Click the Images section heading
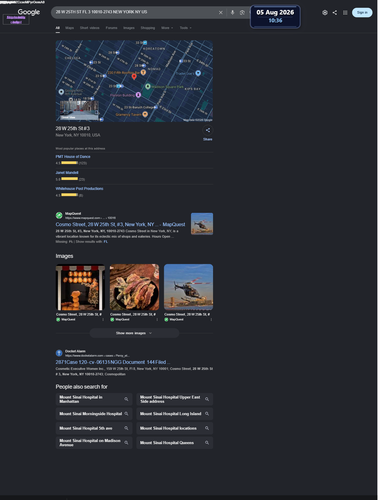 pyautogui.click(x=64, y=256)
